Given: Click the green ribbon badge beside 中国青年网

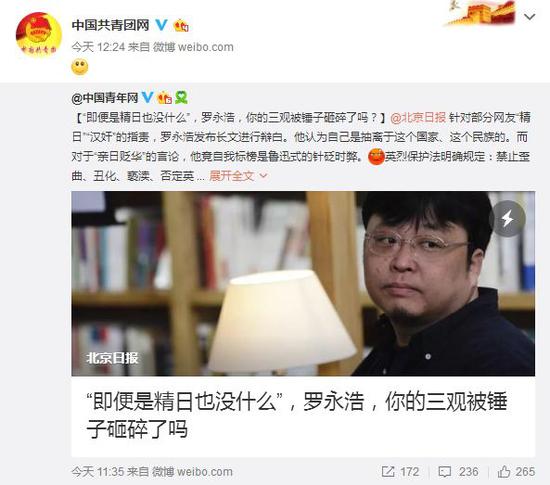Looking at the screenshot, I should pyautogui.click(x=181, y=97).
